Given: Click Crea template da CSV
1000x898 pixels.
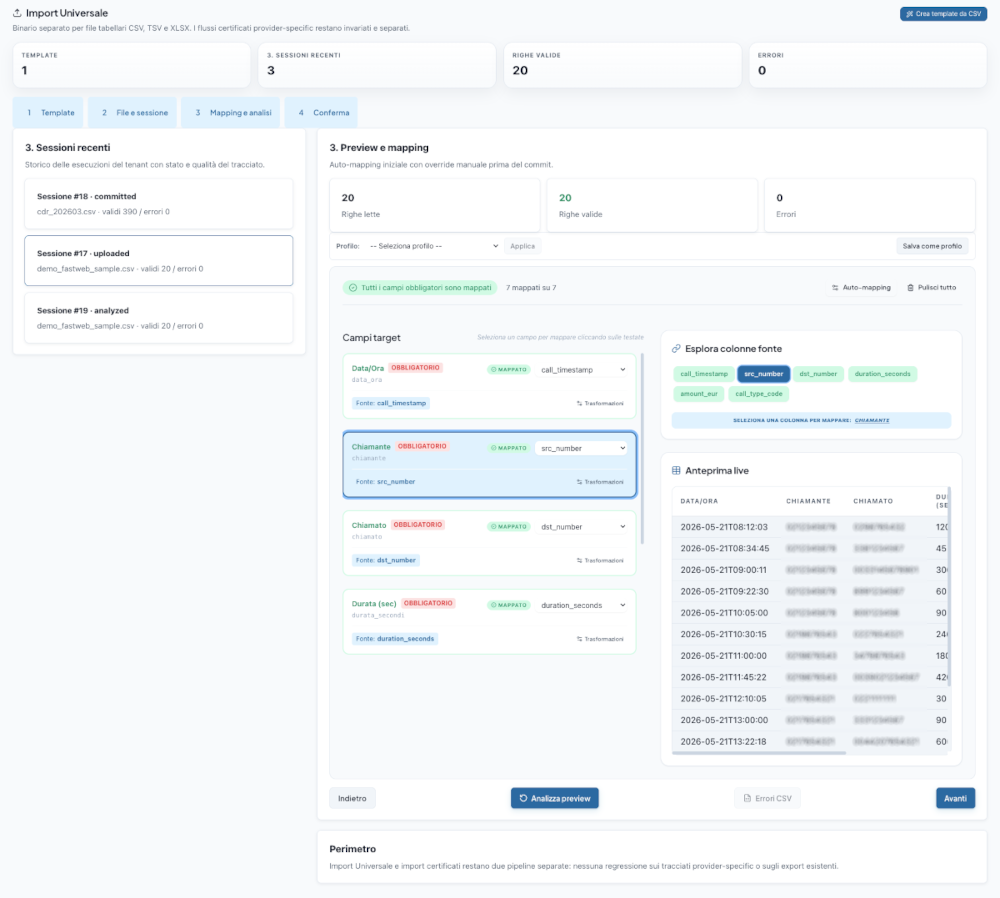Looking at the screenshot, I should [x=943, y=13].
